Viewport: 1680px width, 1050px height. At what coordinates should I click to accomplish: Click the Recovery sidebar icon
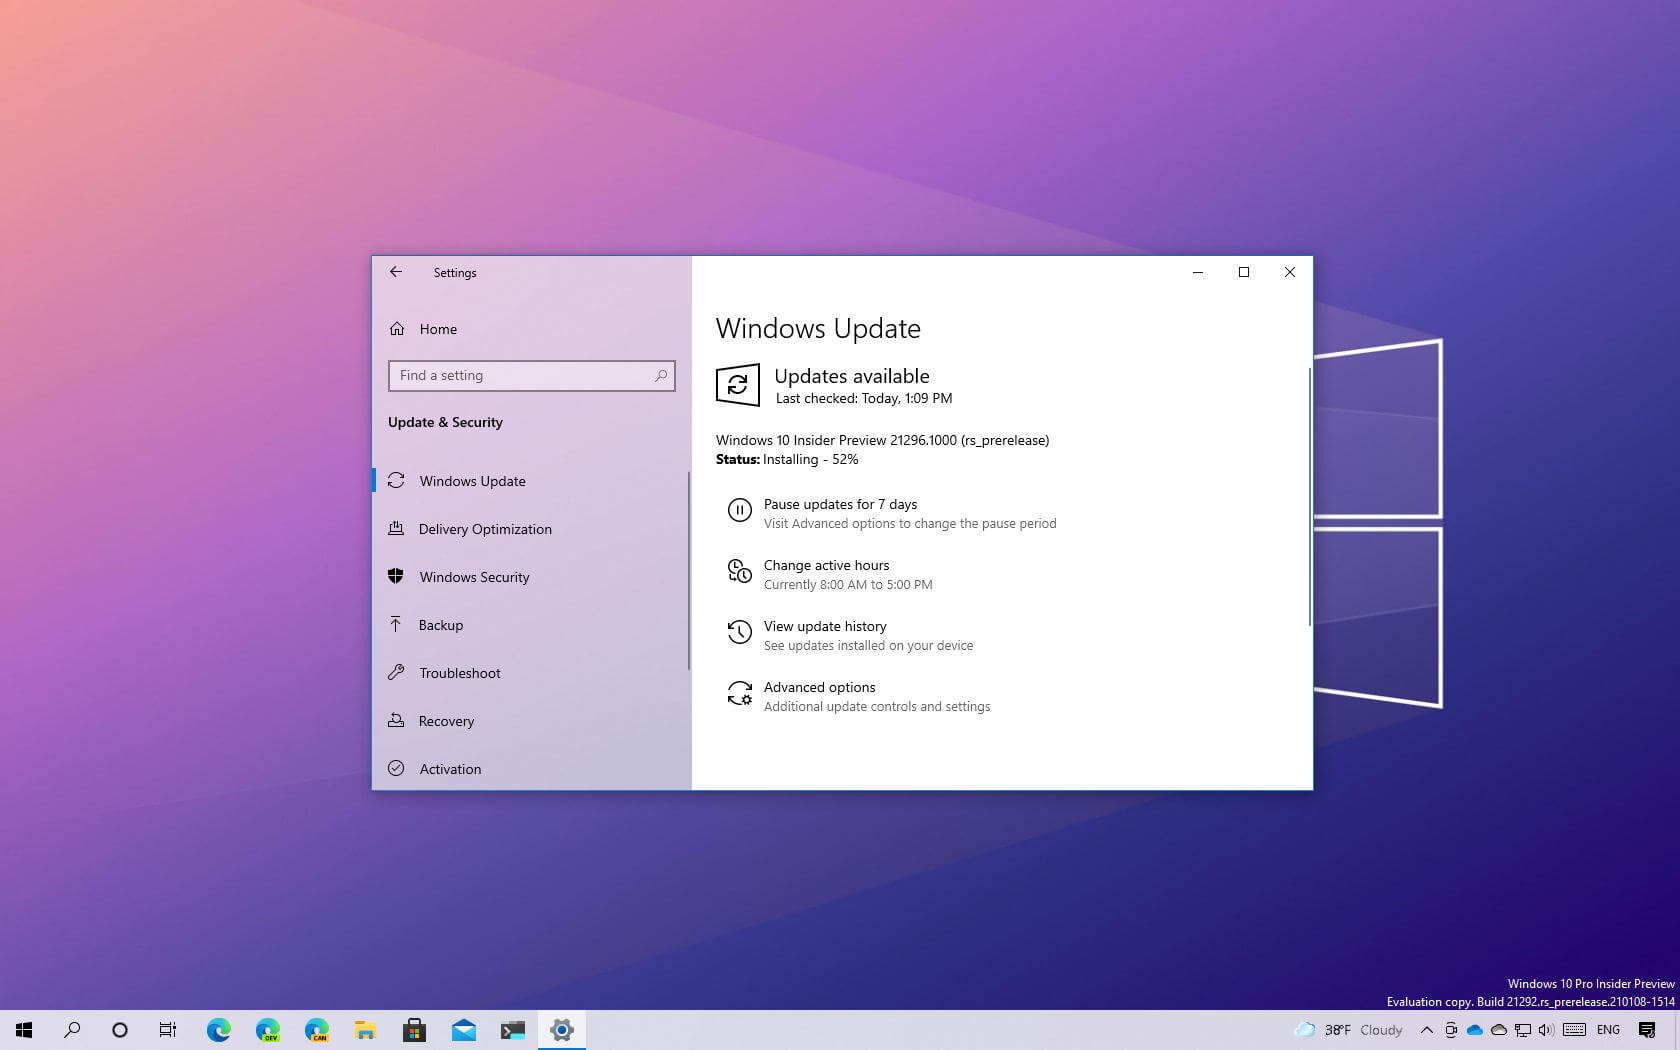click(397, 720)
